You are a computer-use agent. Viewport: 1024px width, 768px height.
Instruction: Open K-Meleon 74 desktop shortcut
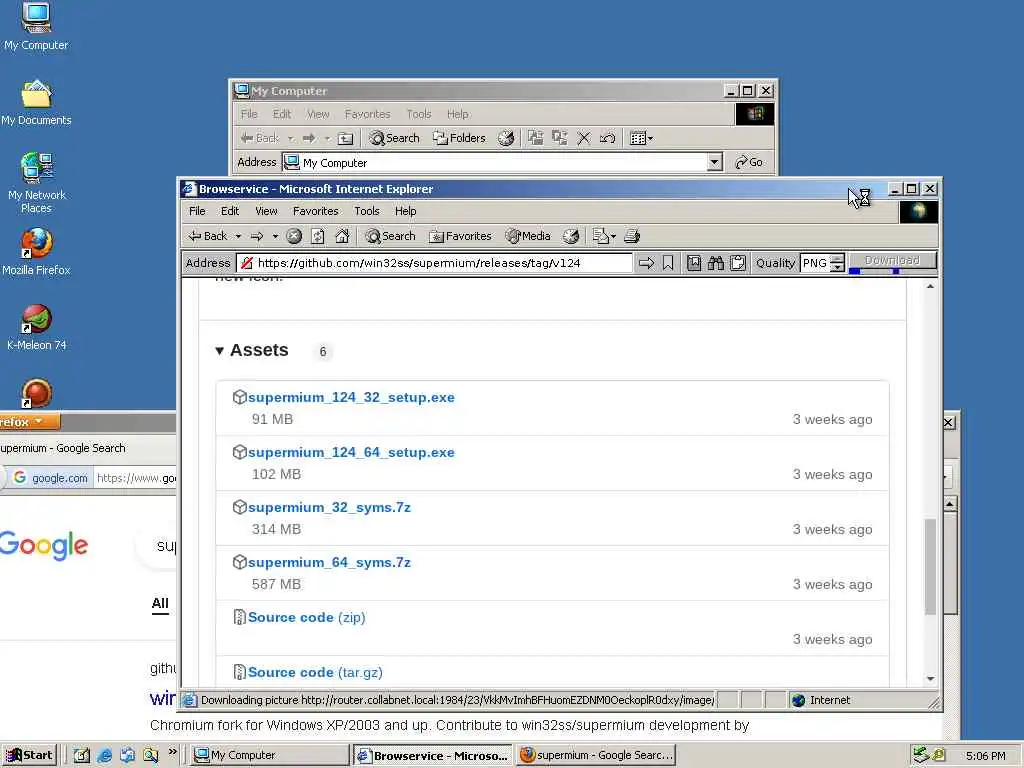pyautogui.click(x=37, y=327)
